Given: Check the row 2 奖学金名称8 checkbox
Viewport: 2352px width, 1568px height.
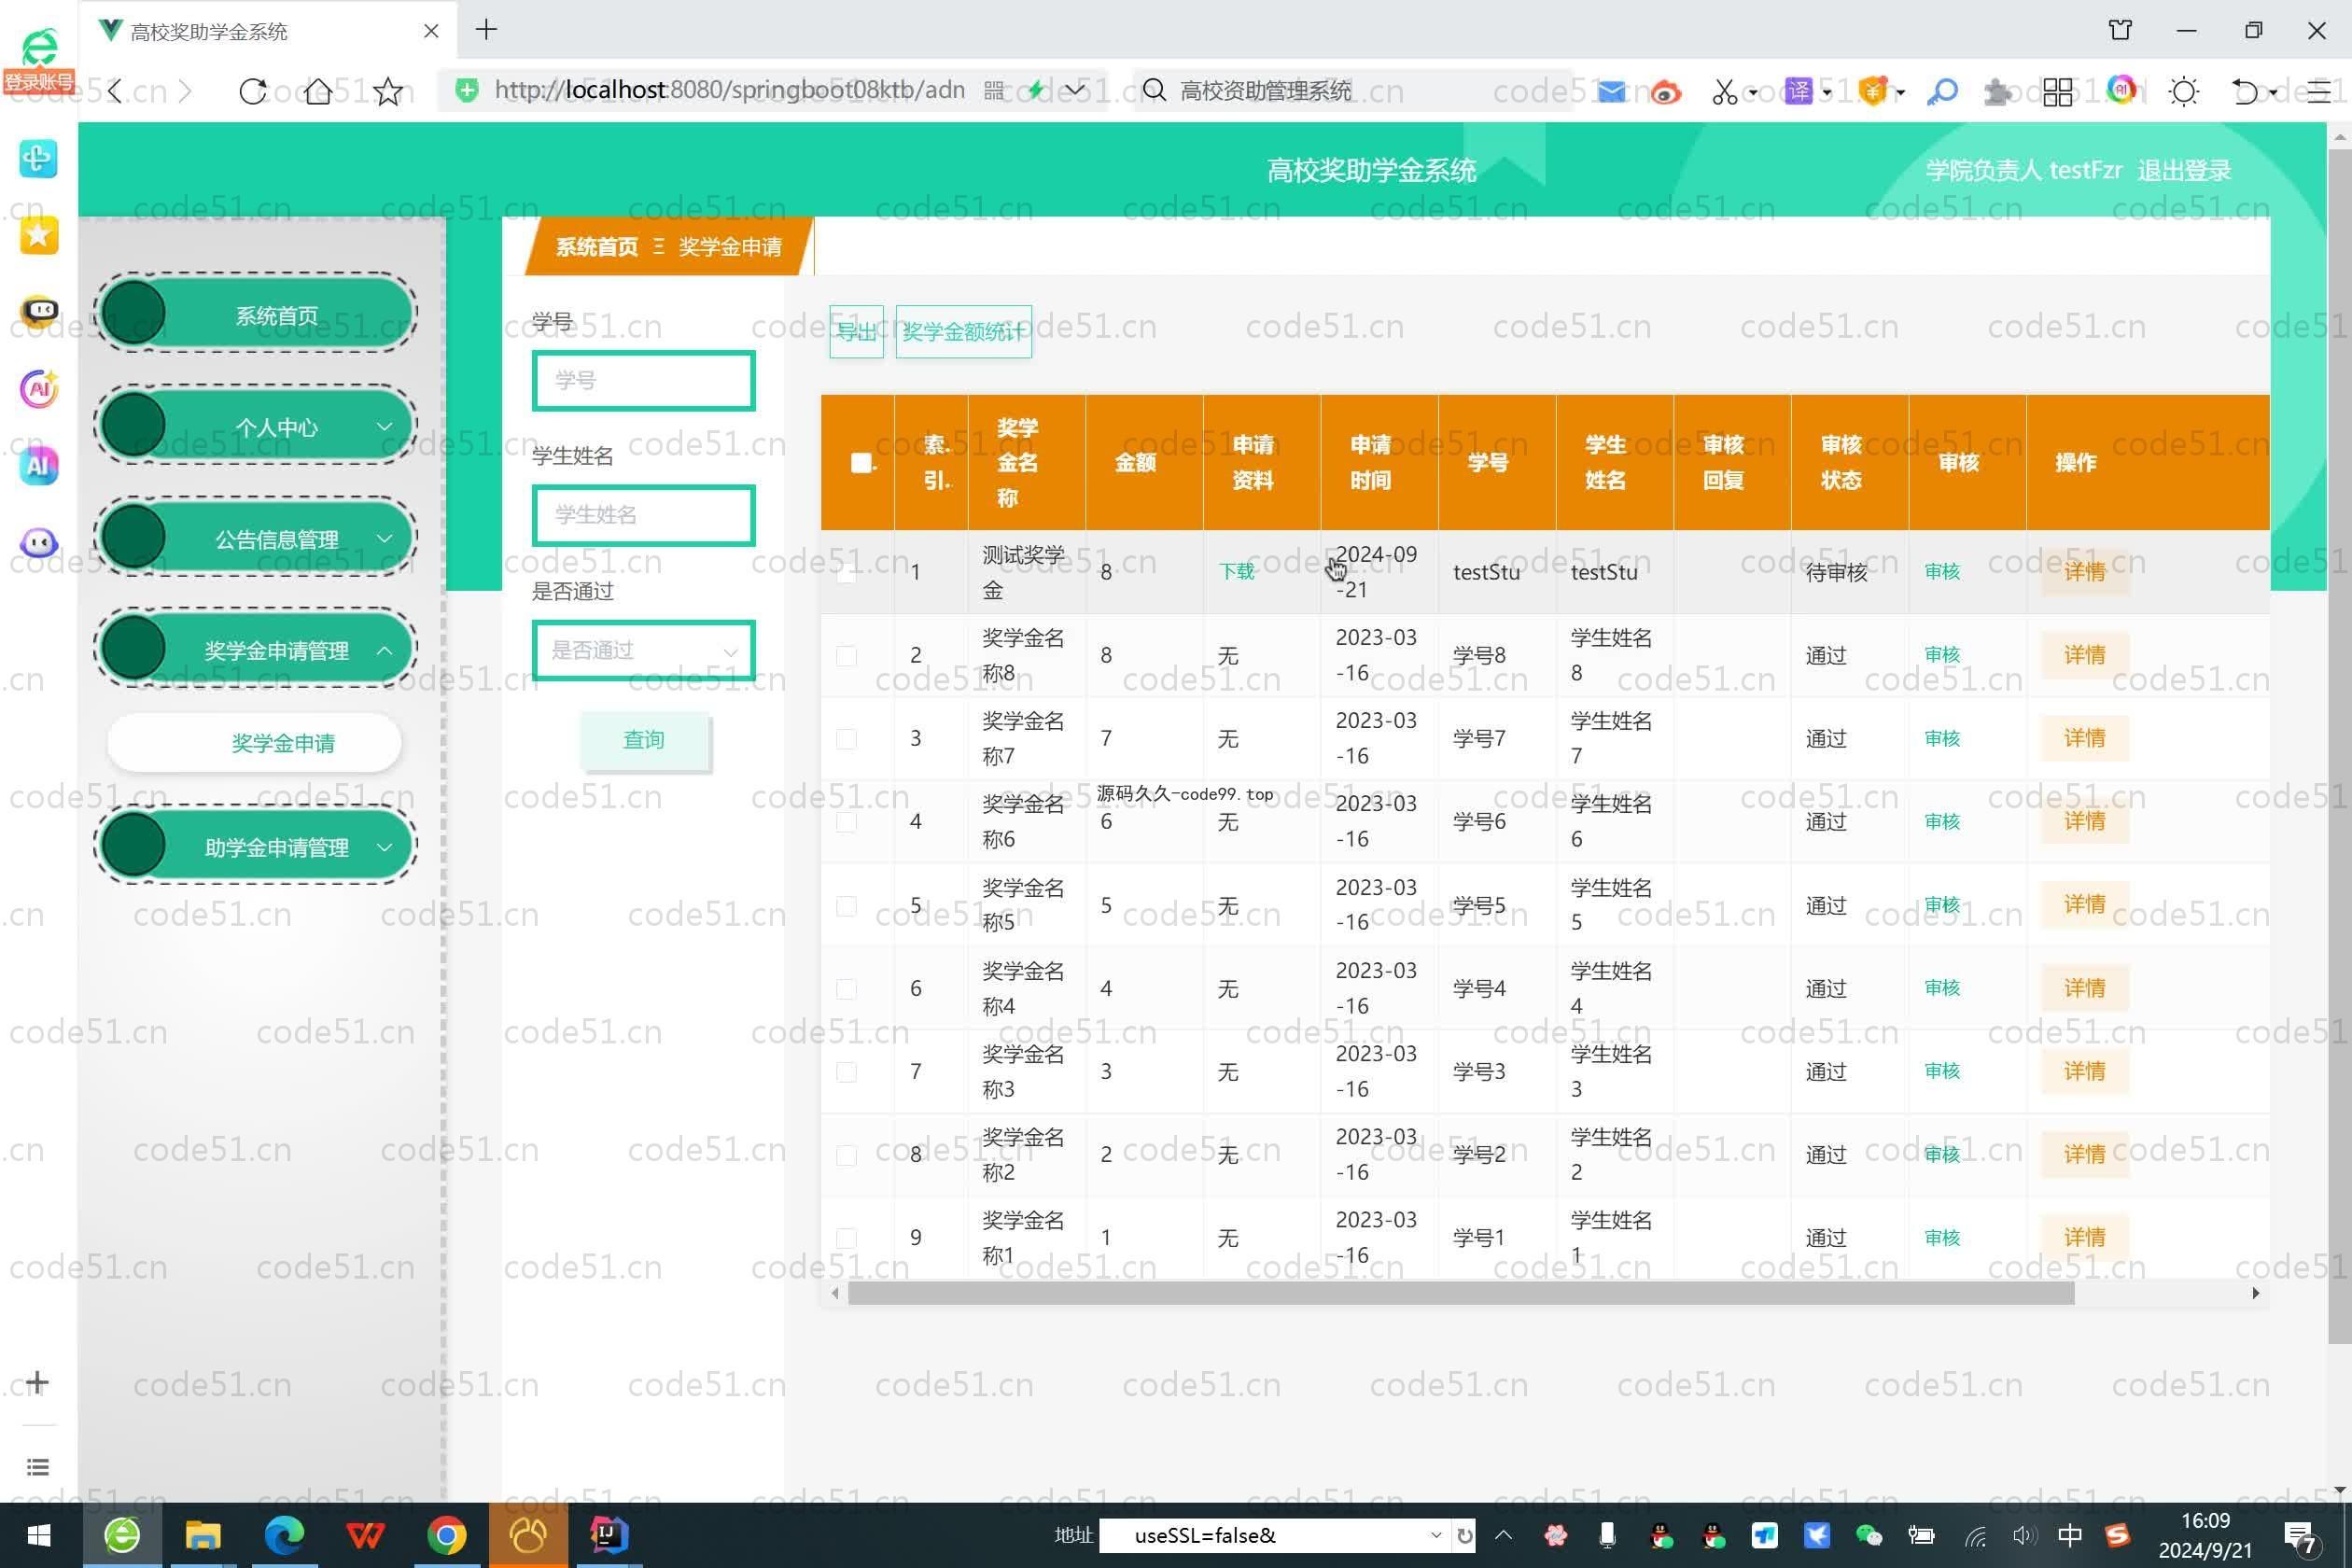Looking at the screenshot, I should coord(846,655).
